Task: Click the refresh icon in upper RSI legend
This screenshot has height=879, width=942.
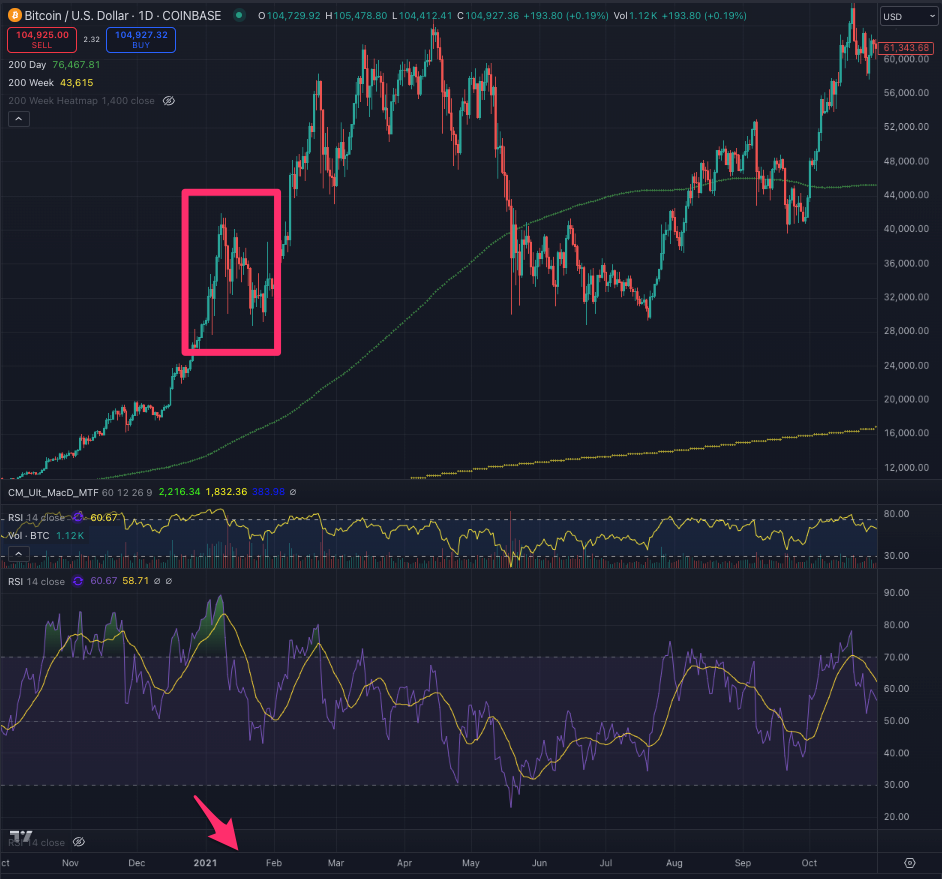Action: click(x=77, y=517)
